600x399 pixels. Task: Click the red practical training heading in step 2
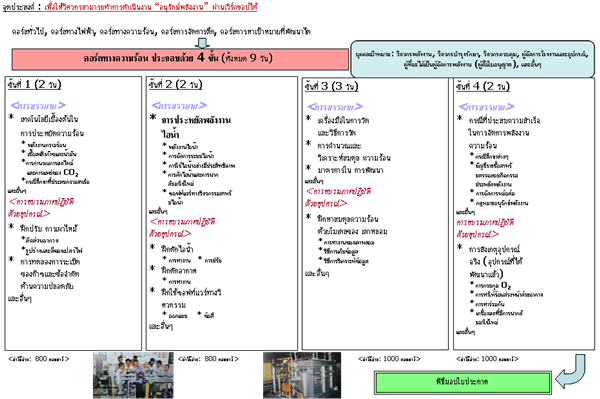pos(182,227)
